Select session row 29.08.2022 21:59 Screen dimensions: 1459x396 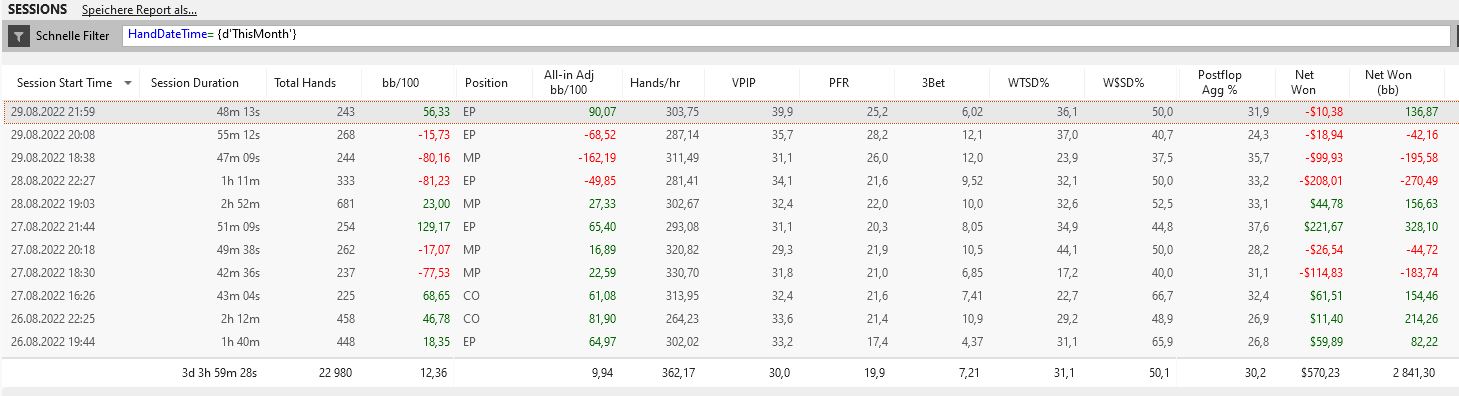pyautogui.click(x=729, y=111)
